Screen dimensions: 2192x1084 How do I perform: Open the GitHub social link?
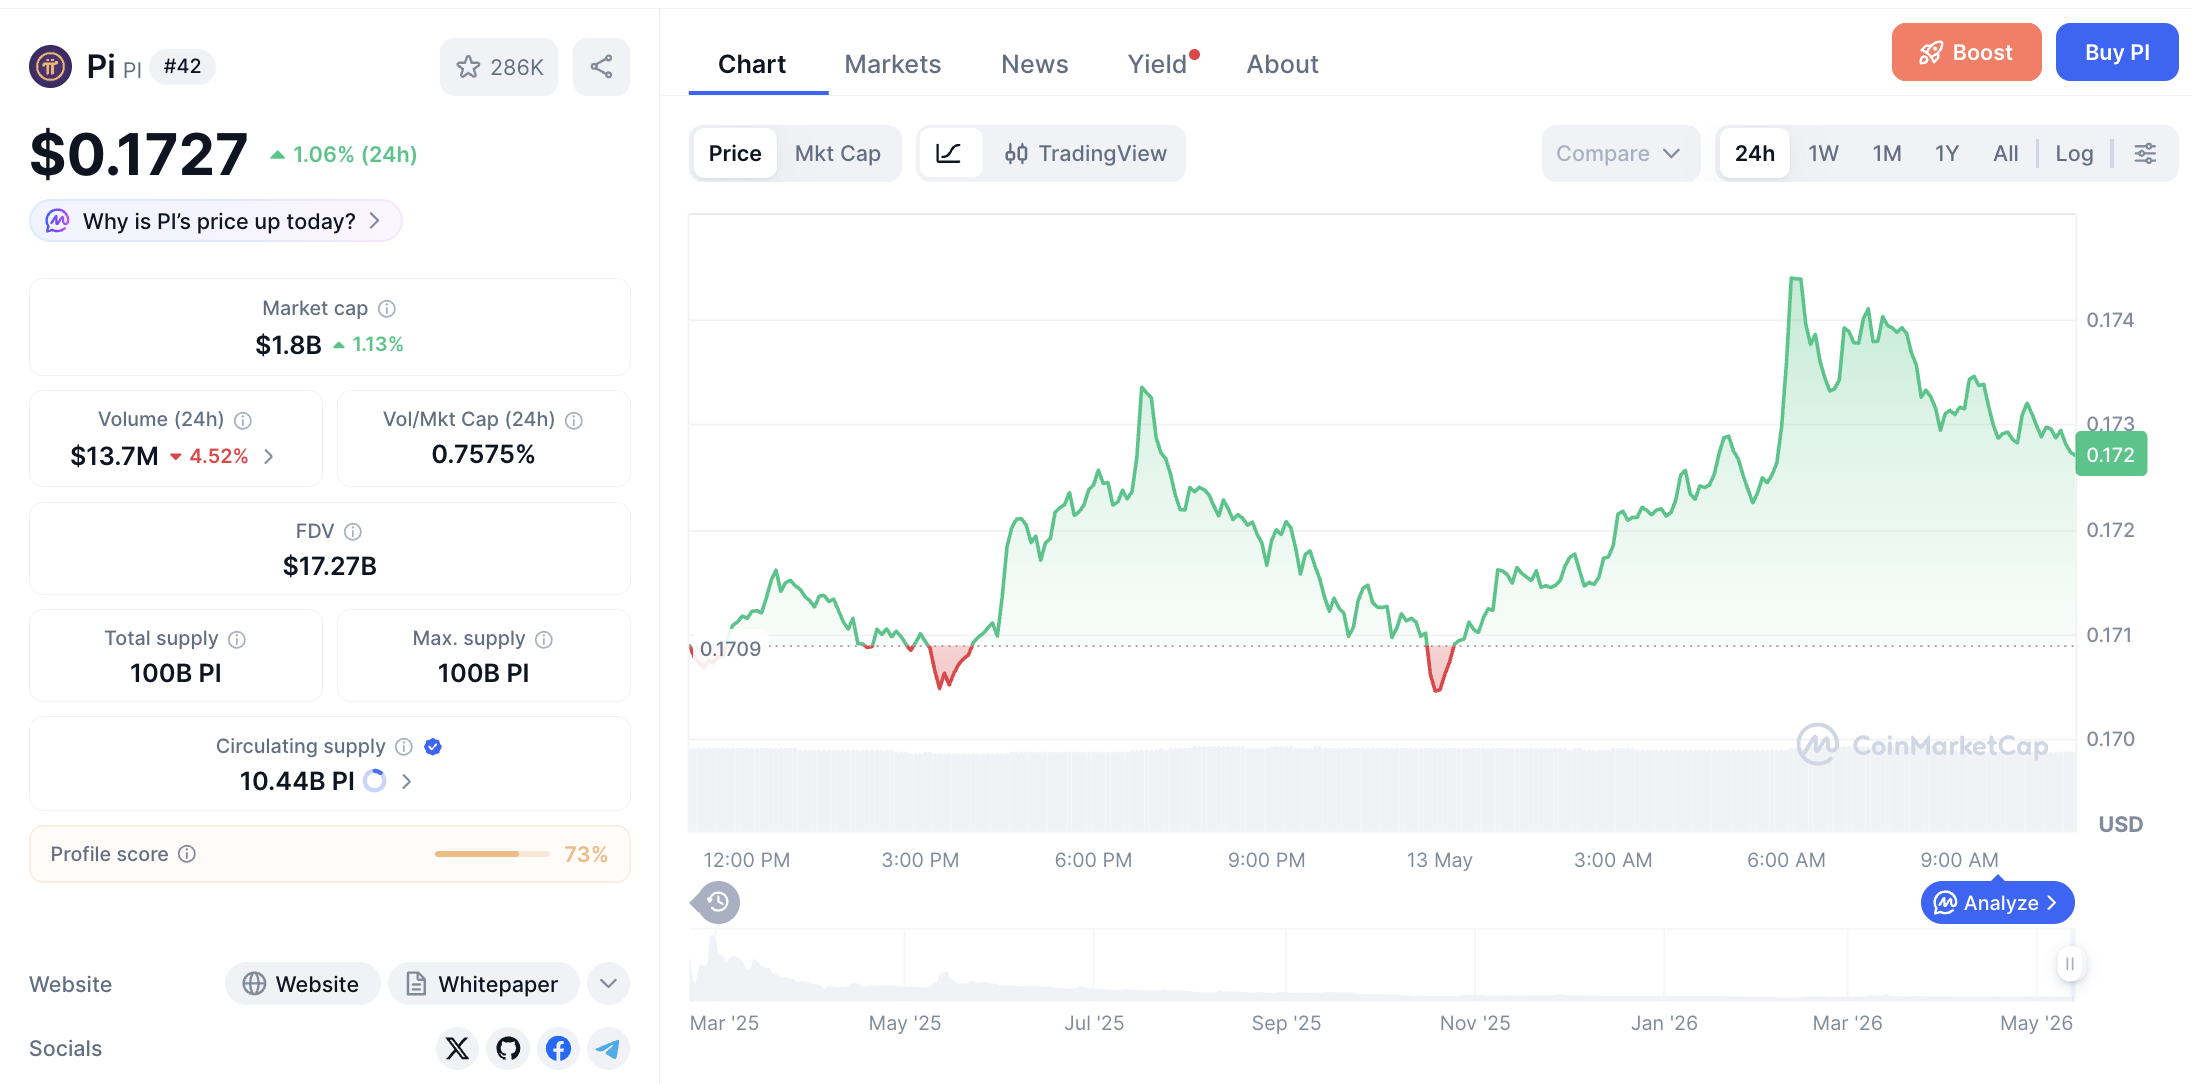coord(508,1048)
